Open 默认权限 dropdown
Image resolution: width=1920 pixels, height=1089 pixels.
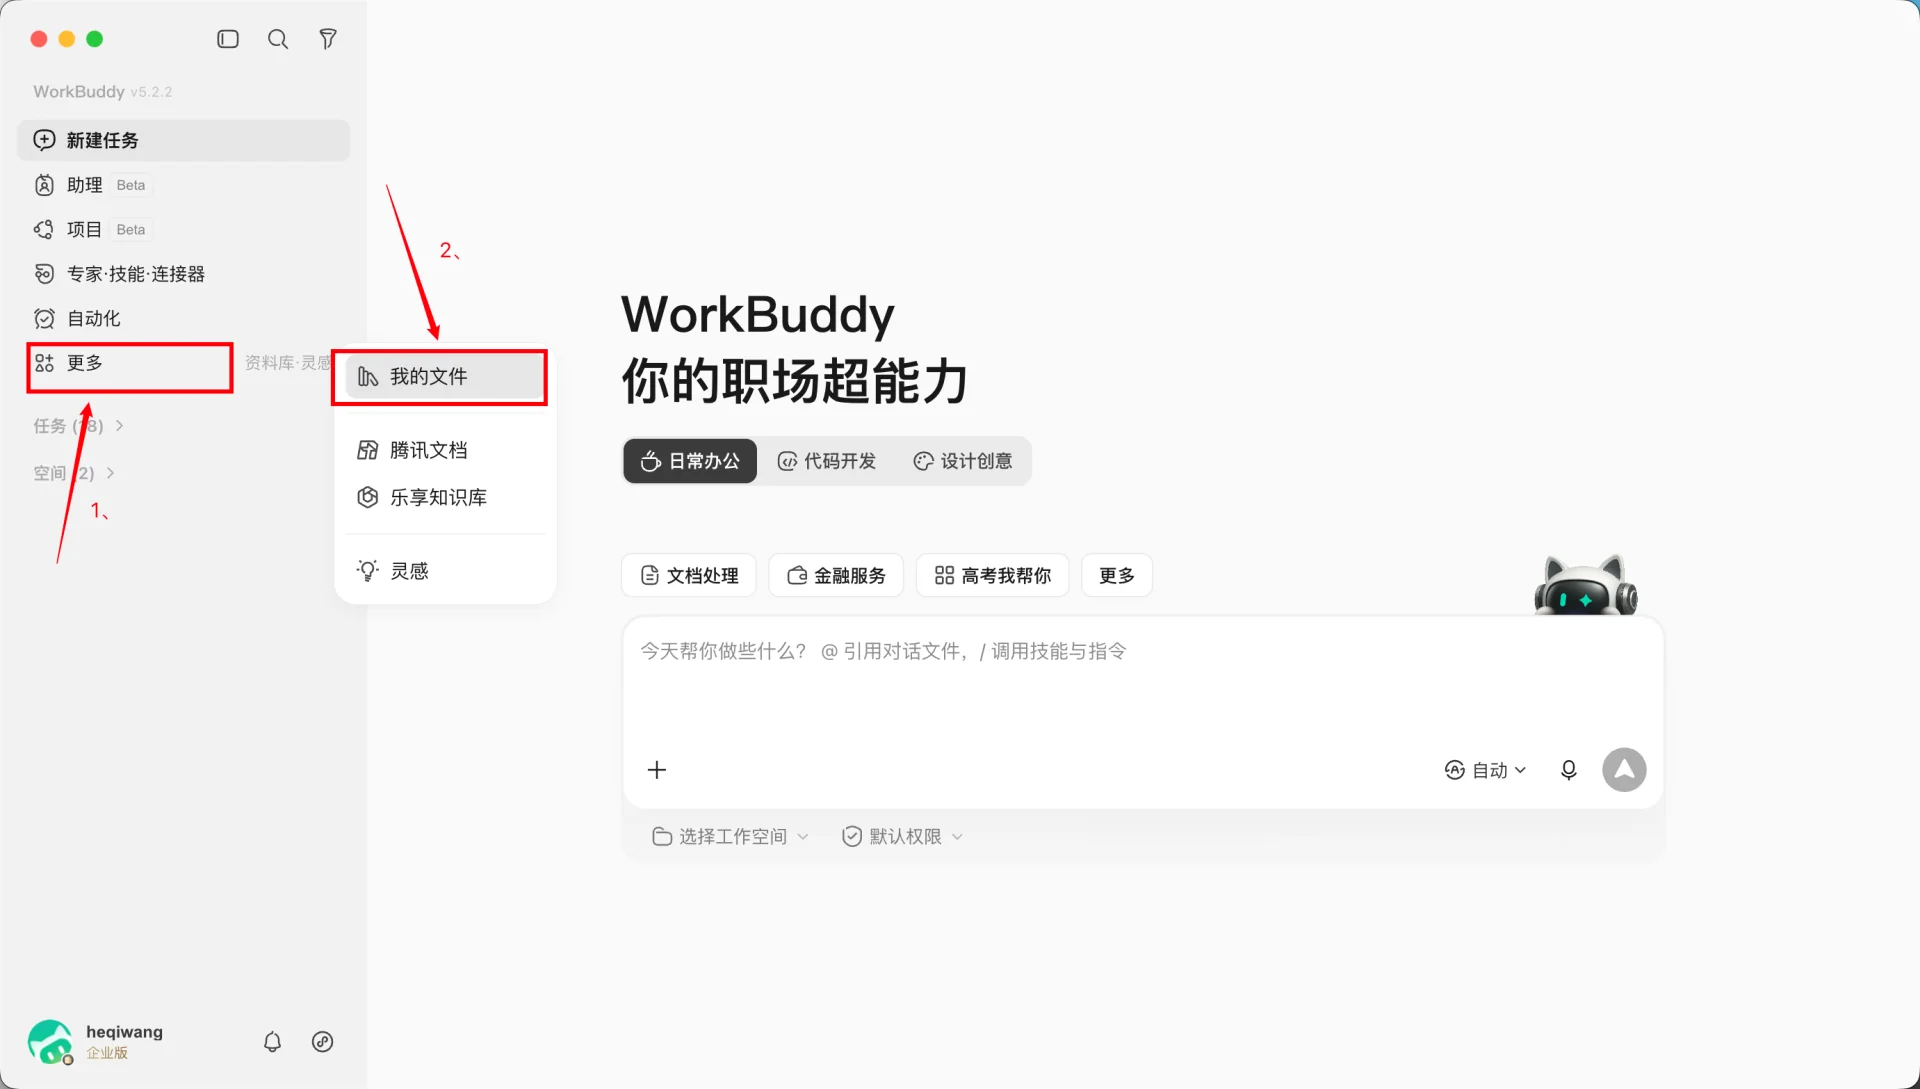(902, 836)
